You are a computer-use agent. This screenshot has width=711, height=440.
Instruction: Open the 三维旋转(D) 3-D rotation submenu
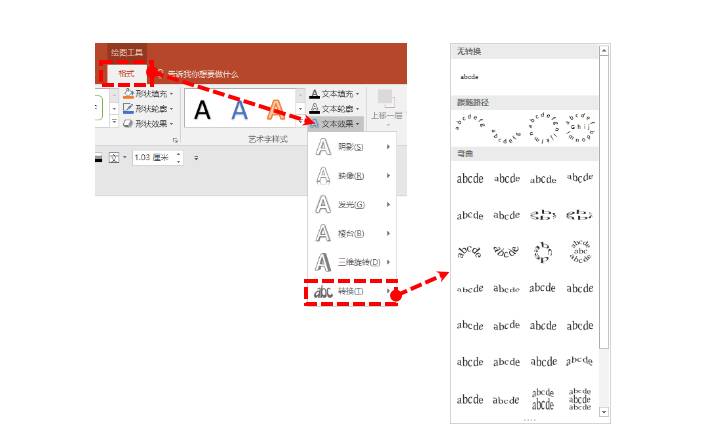pyautogui.click(x=352, y=262)
